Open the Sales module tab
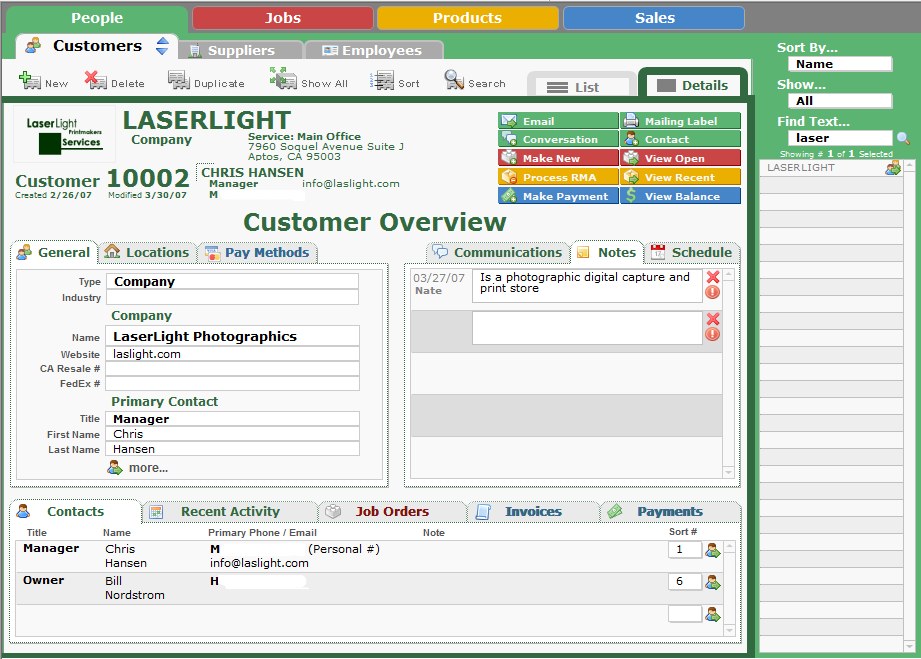Viewport: 921px width, 659px height. point(654,18)
